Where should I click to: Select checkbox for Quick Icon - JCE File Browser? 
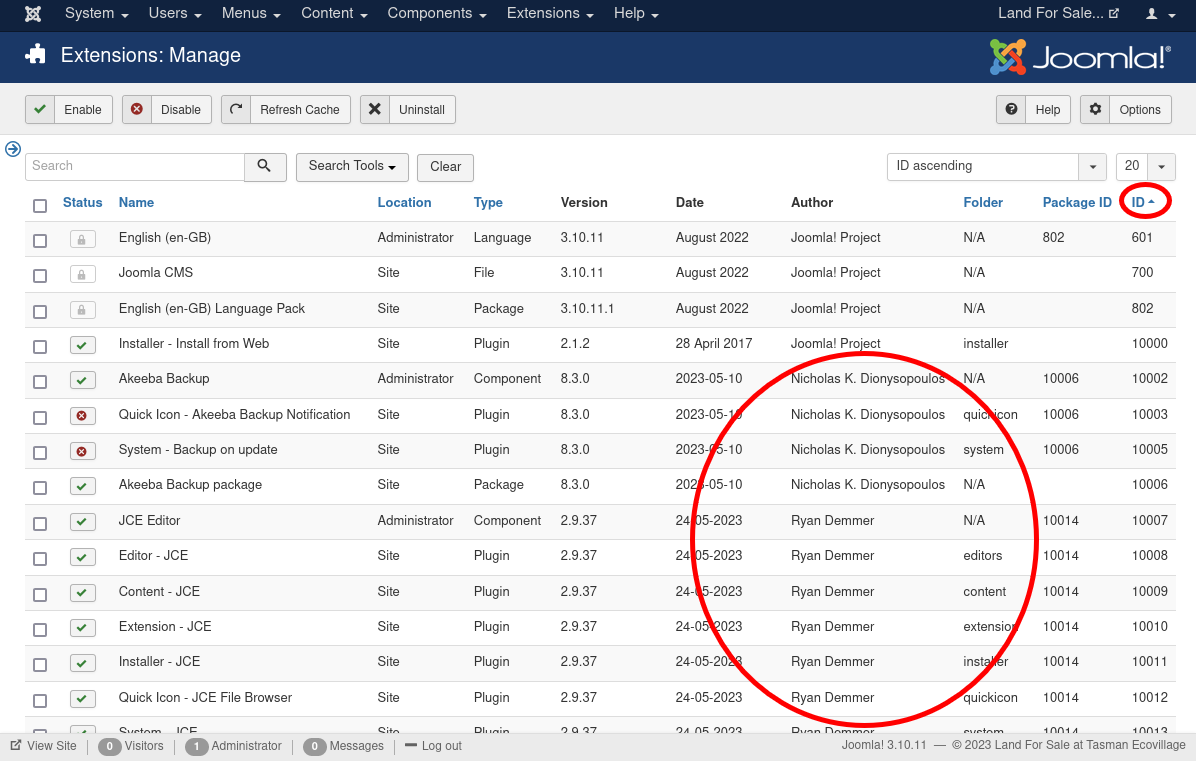point(40,701)
